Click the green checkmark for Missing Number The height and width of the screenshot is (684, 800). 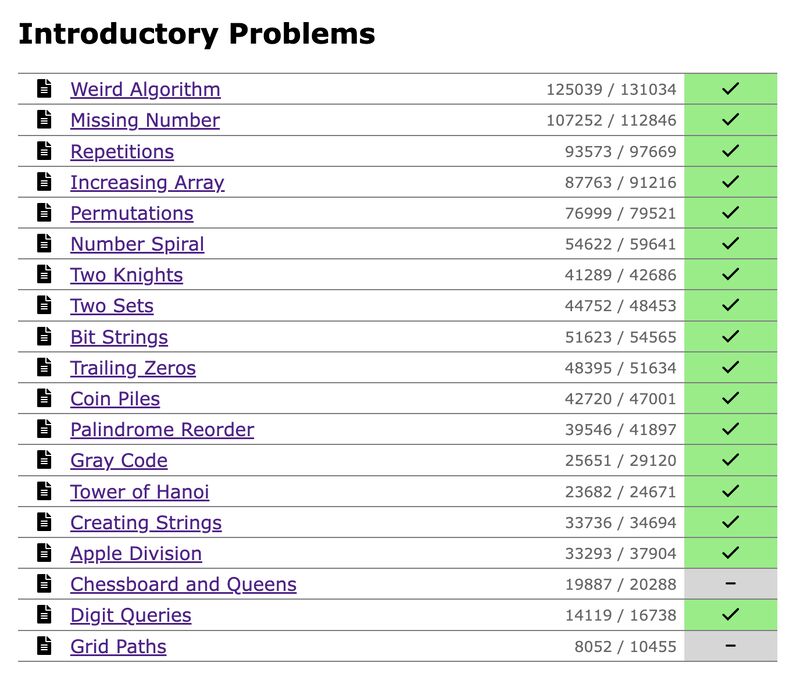pos(730,120)
